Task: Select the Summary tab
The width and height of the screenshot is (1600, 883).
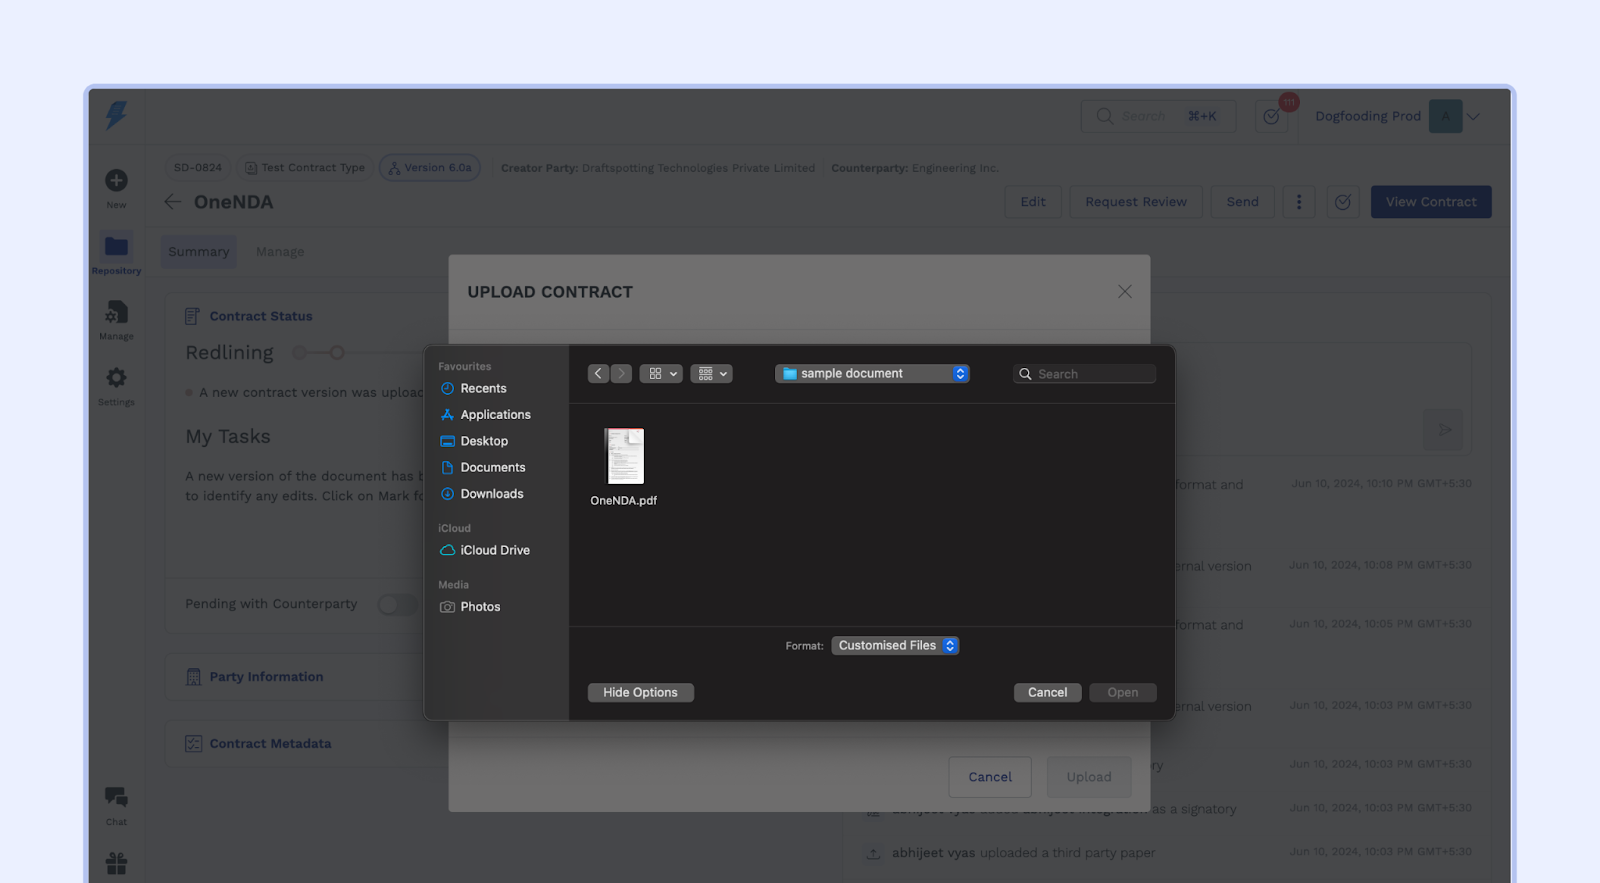Action: [x=198, y=252]
